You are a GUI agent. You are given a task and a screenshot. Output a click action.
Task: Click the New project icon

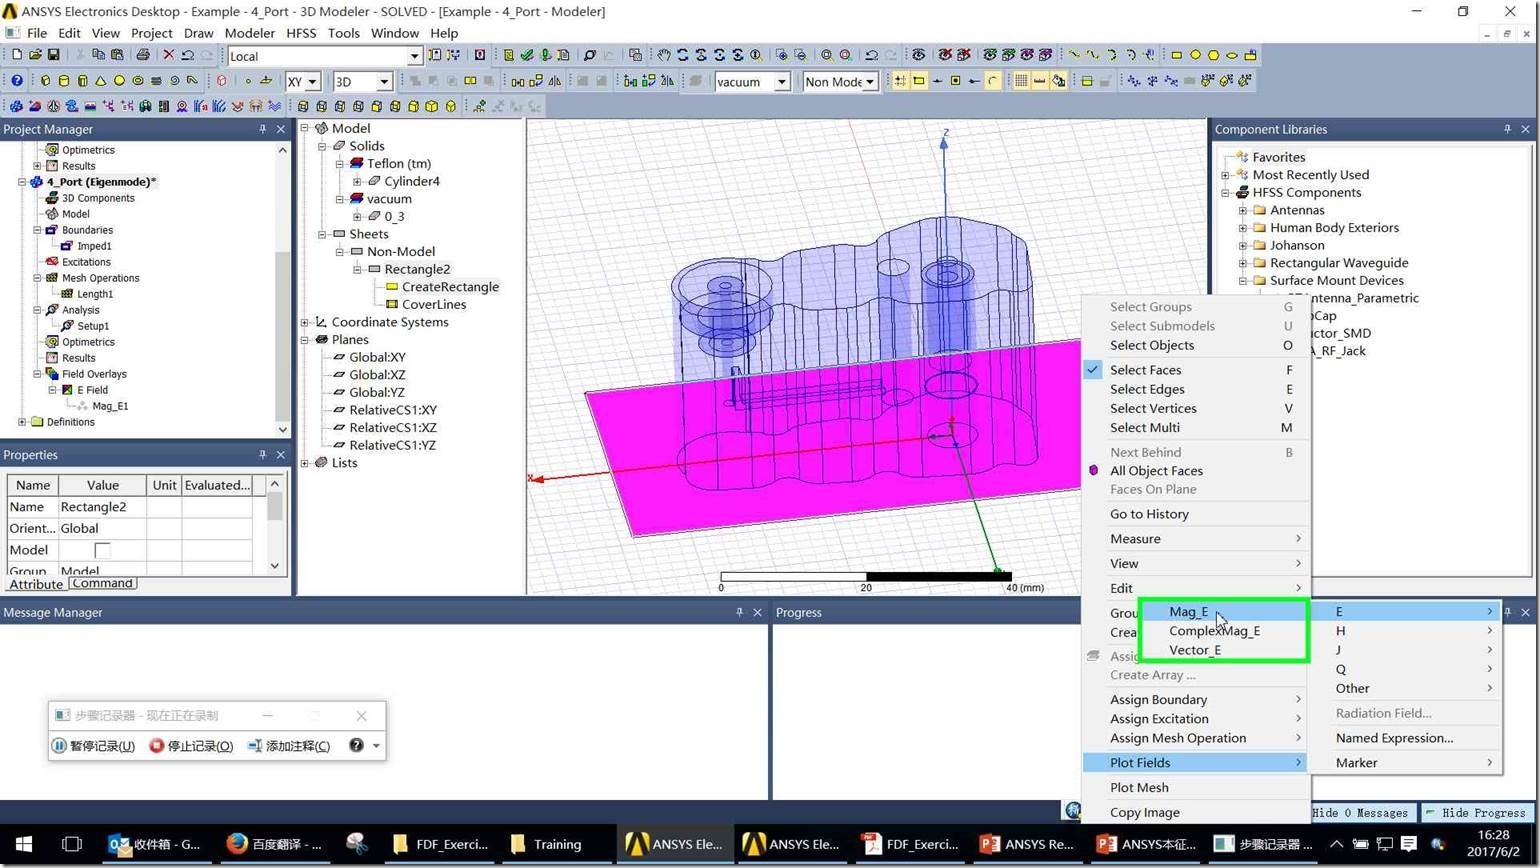17,55
